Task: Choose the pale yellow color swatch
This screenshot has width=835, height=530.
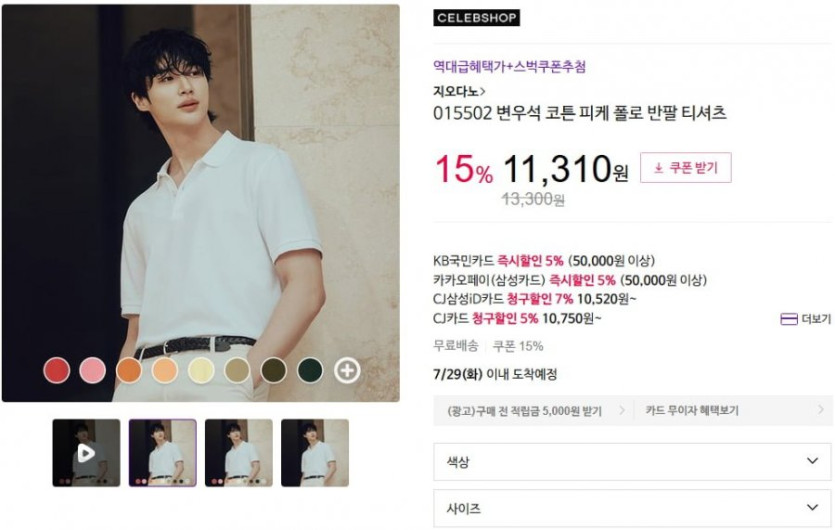Action: tap(201, 370)
